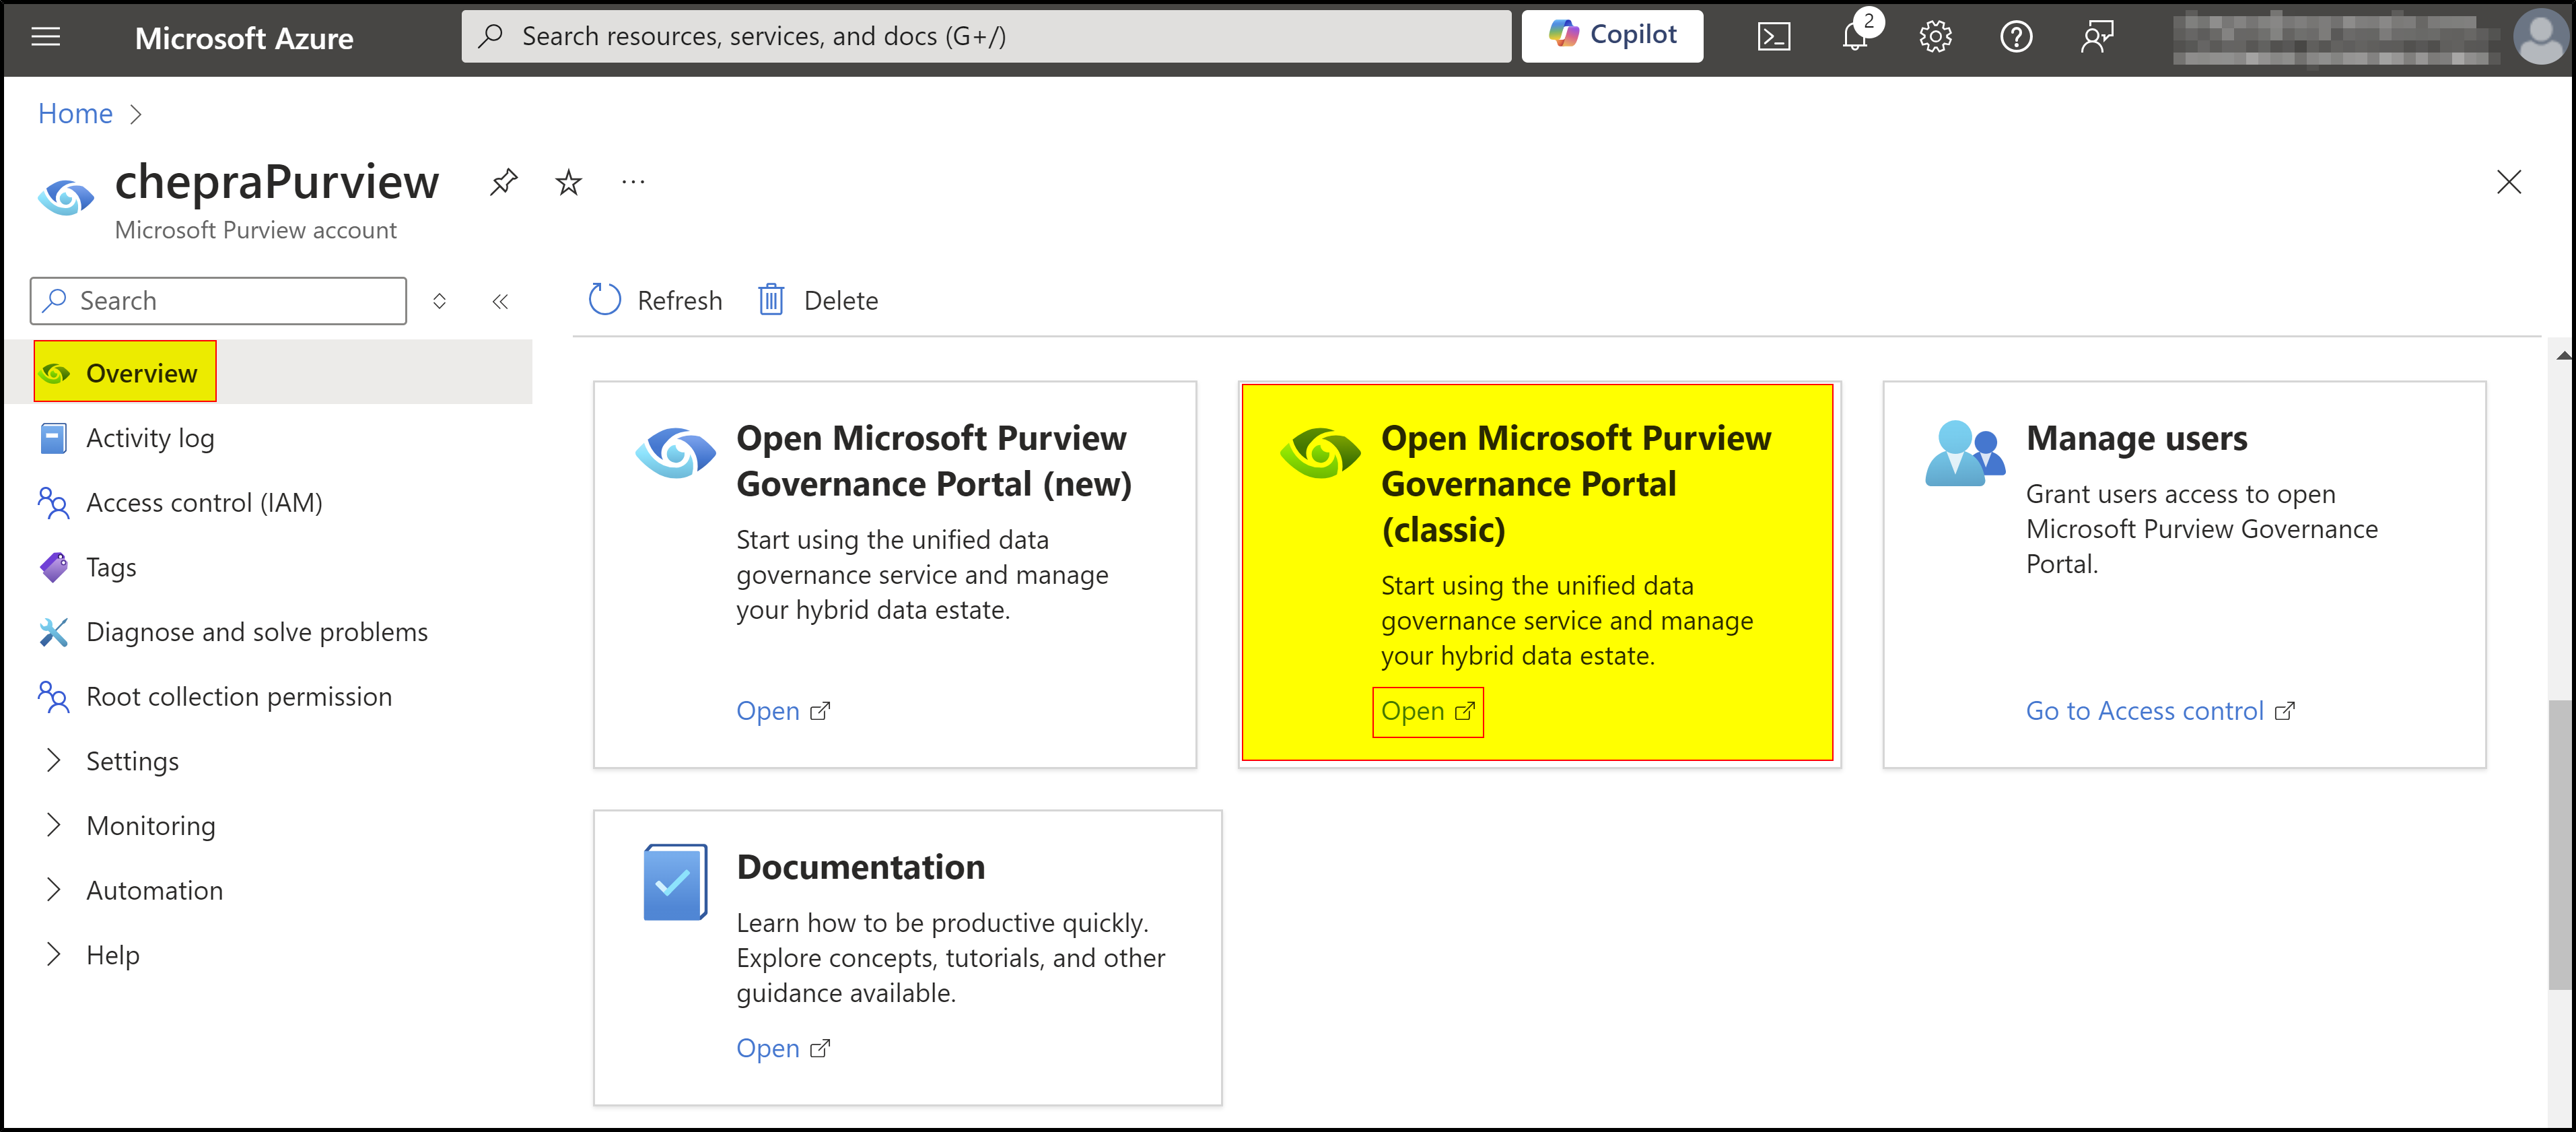Screen dimensions: 2576x1132
Task: Delete the Purview account
Action: pyautogui.click(x=817, y=300)
